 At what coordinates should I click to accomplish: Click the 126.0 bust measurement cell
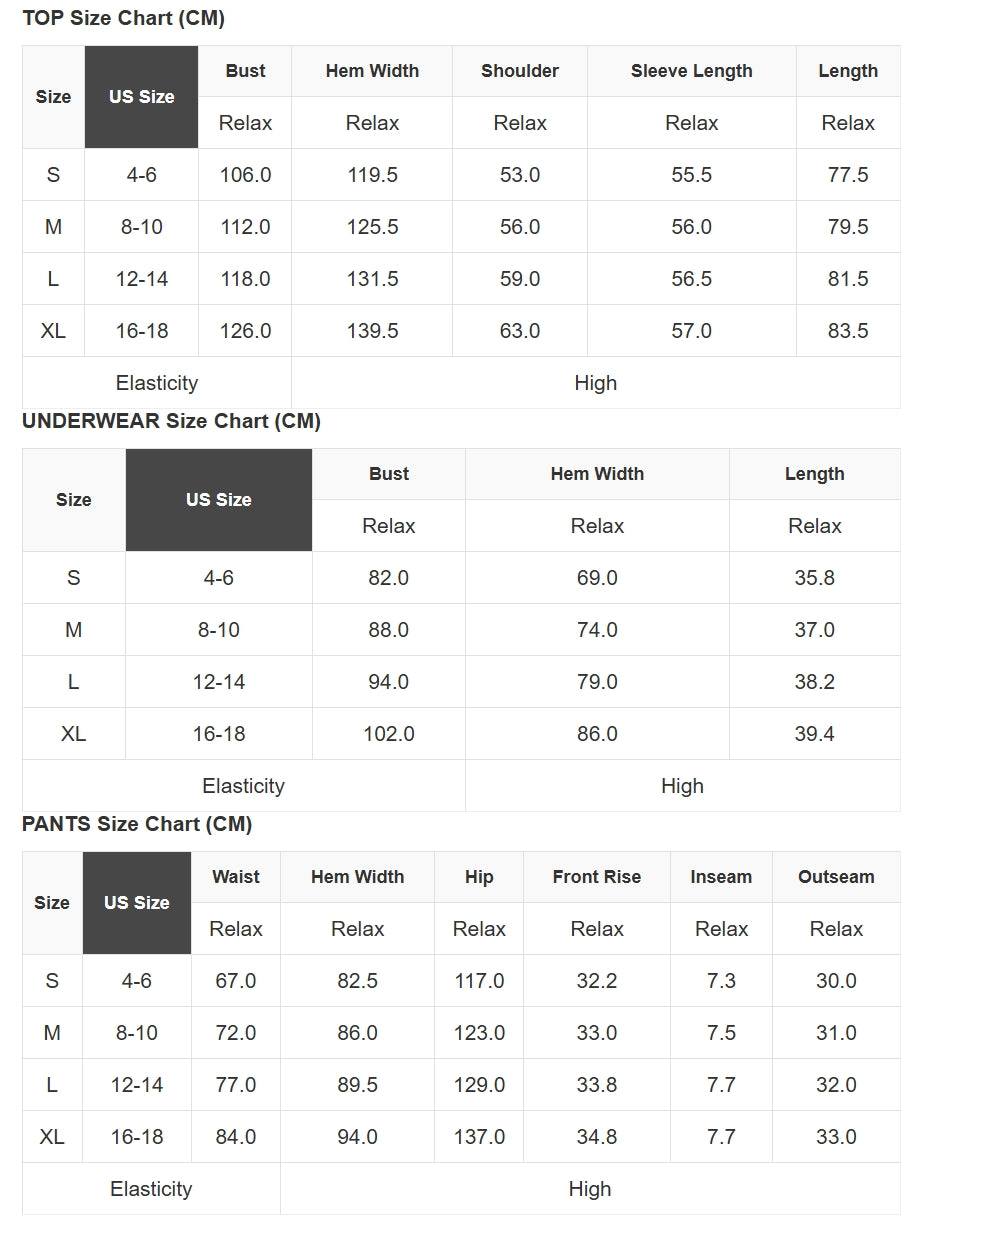click(x=245, y=331)
